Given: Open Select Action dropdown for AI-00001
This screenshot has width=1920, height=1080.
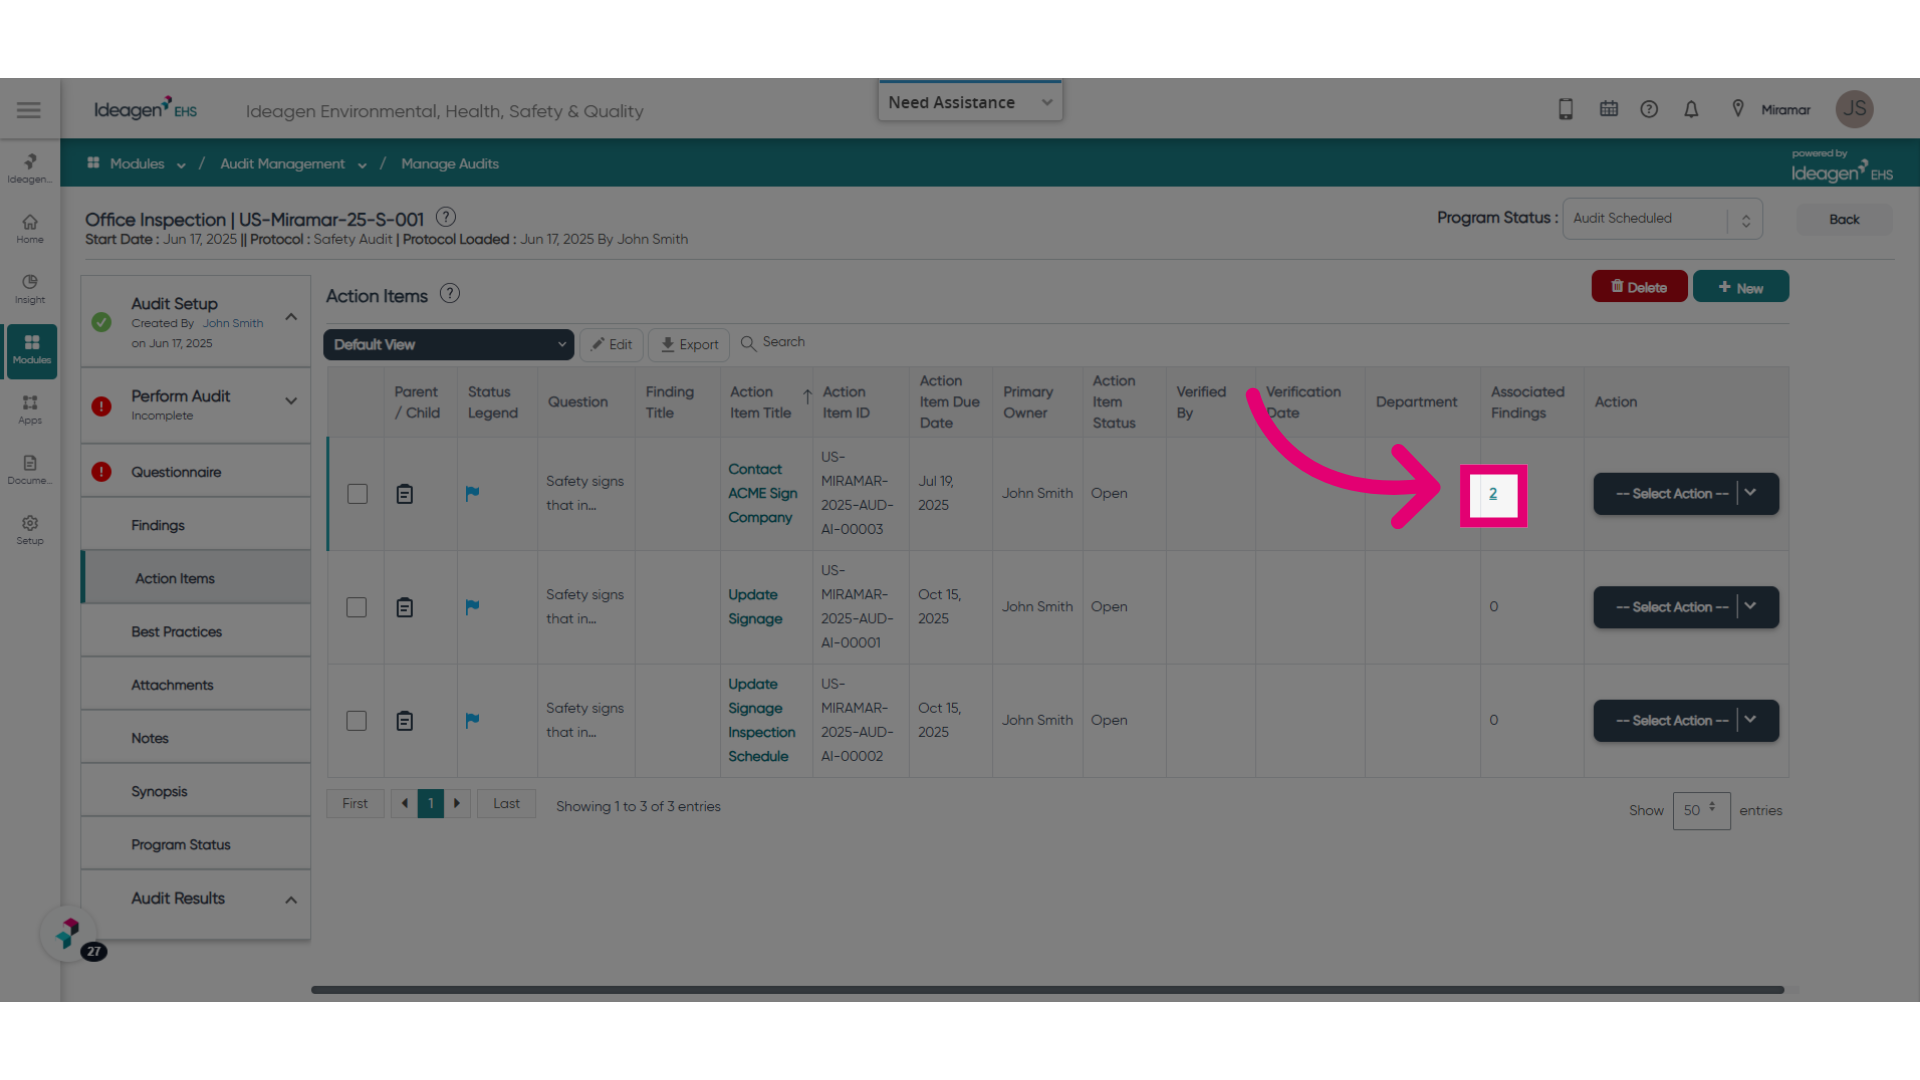Looking at the screenshot, I should [x=1686, y=607].
